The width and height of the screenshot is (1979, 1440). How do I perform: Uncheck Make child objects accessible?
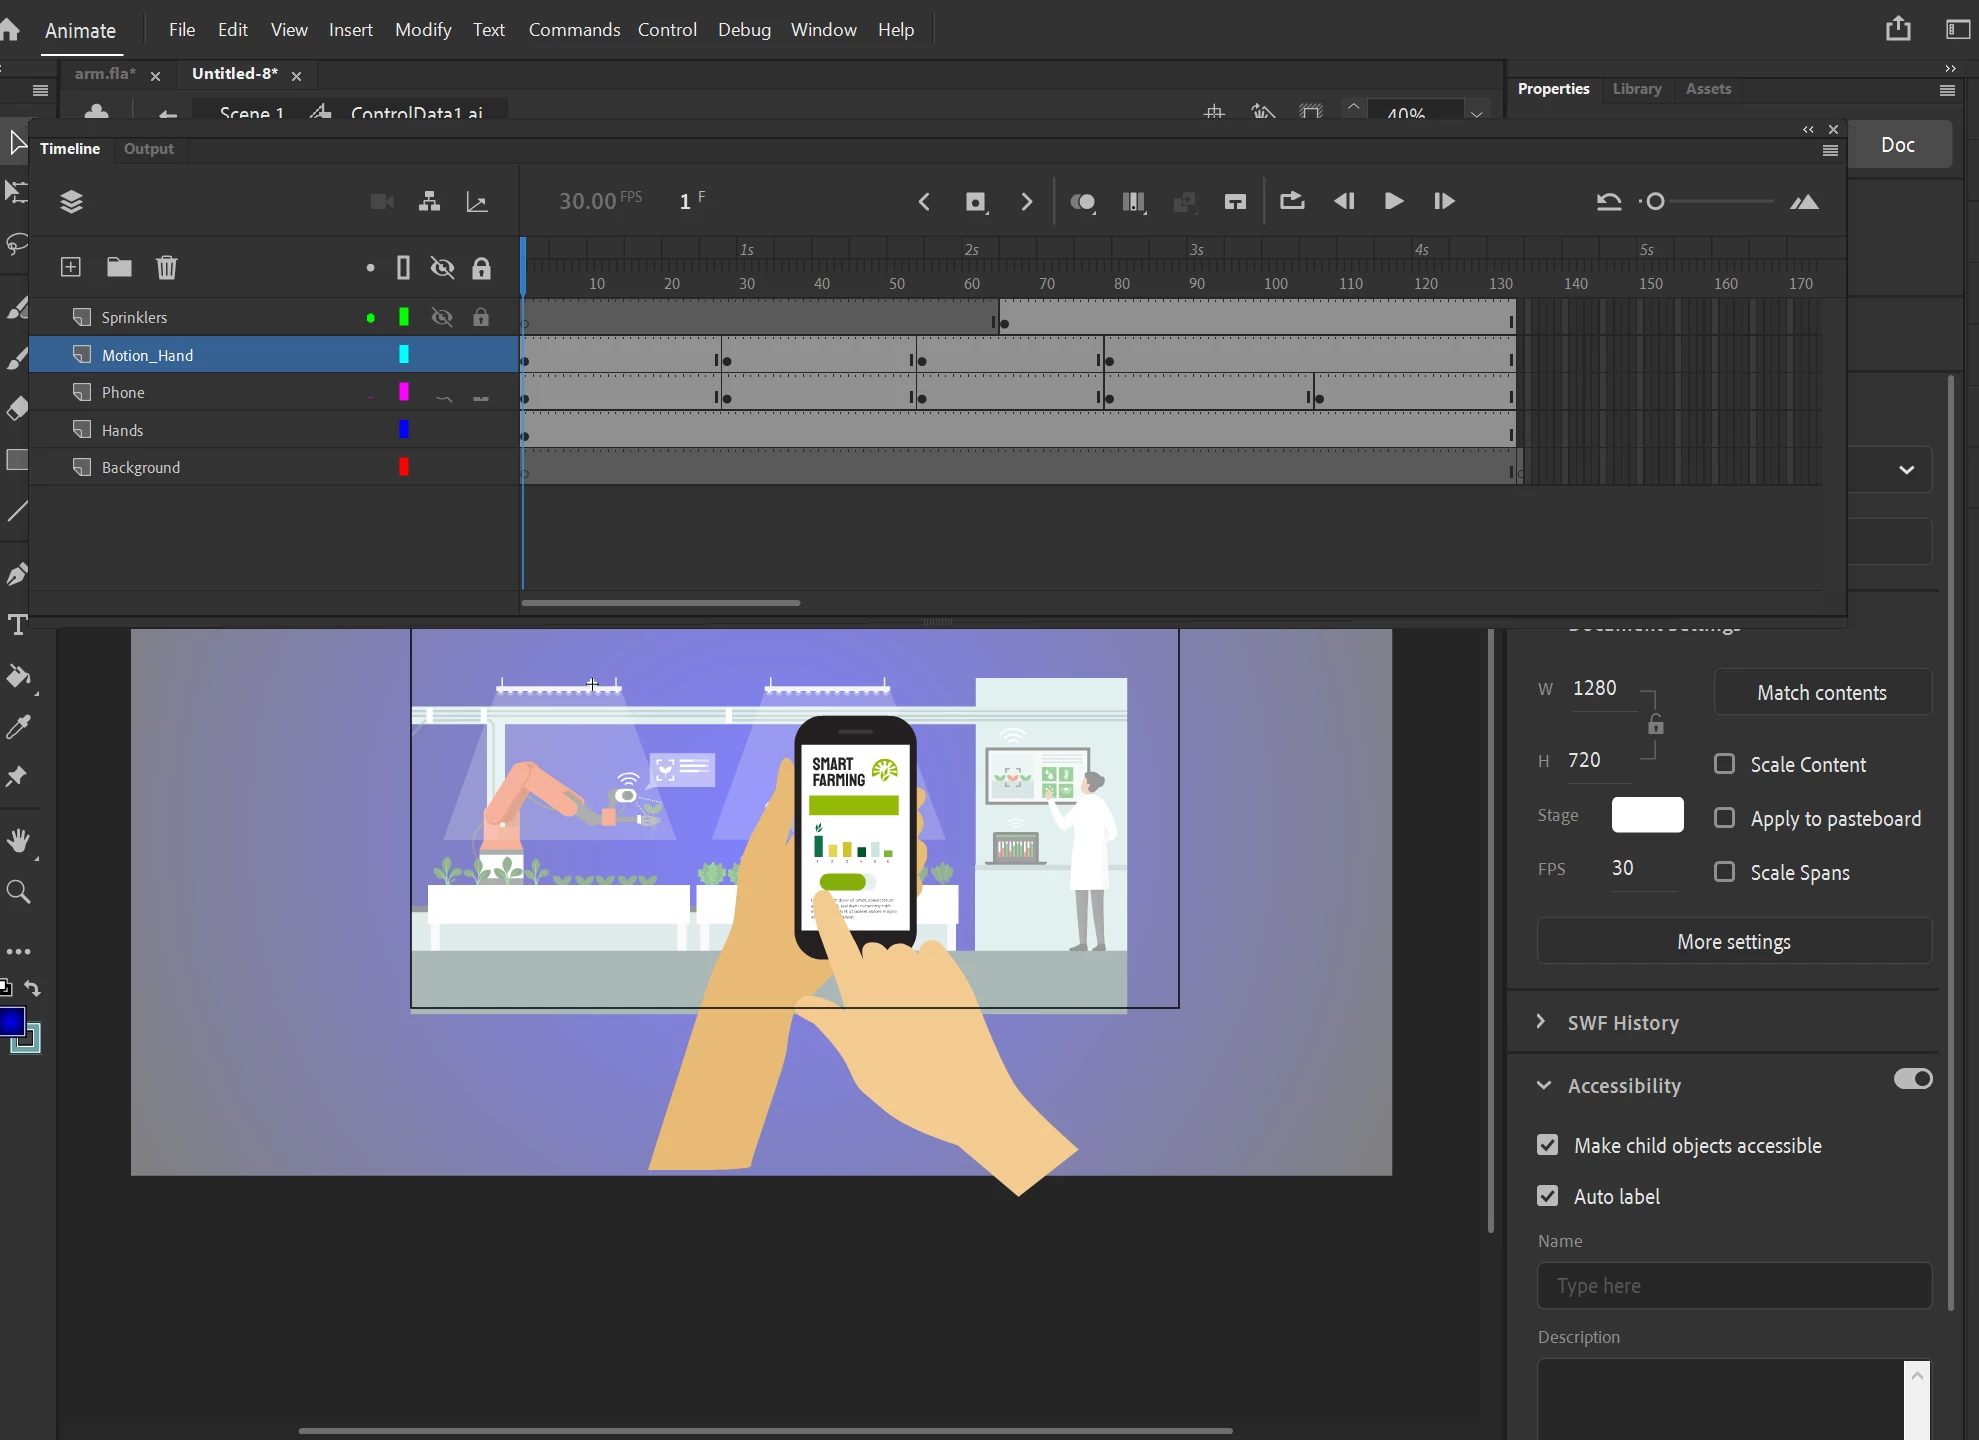coord(1547,1145)
